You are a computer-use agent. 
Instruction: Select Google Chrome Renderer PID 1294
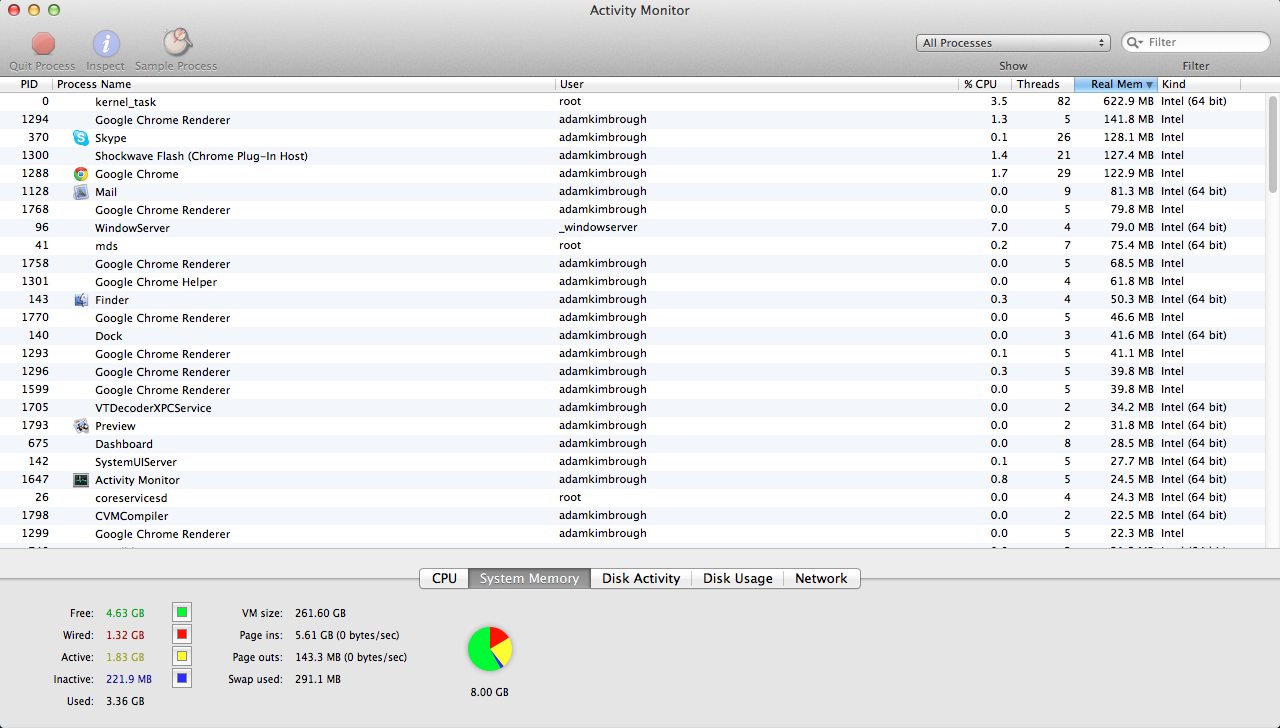pyautogui.click(x=633, y=120)
